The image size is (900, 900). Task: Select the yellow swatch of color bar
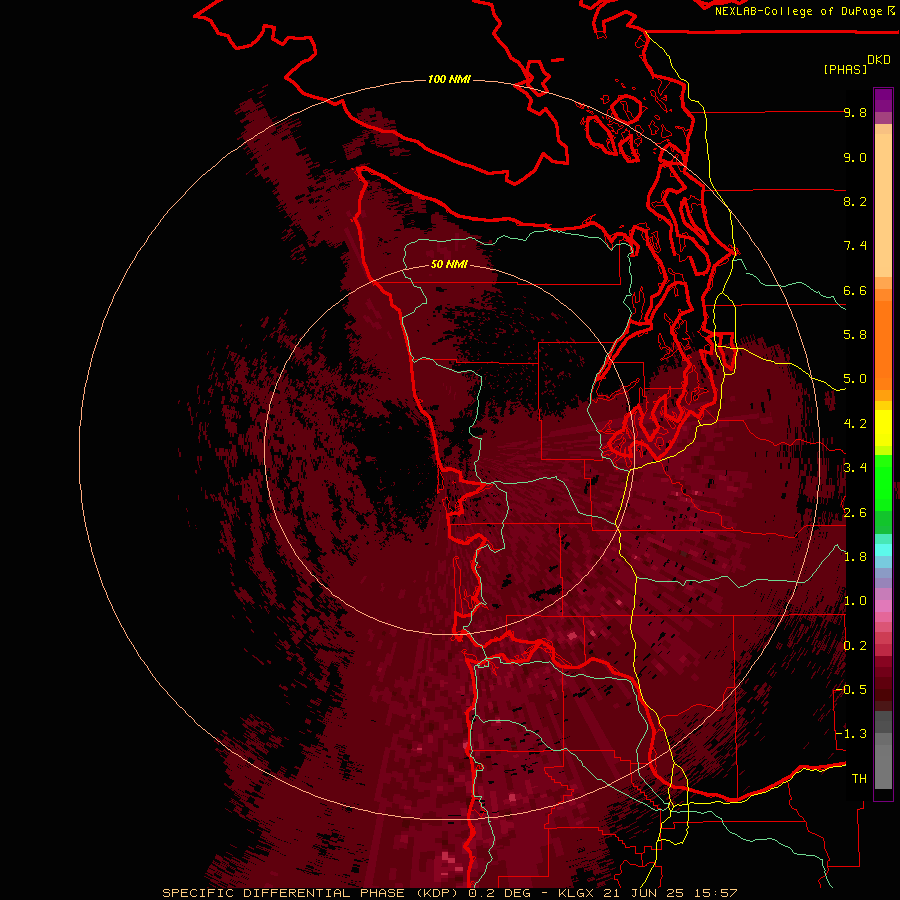[883, 428]
